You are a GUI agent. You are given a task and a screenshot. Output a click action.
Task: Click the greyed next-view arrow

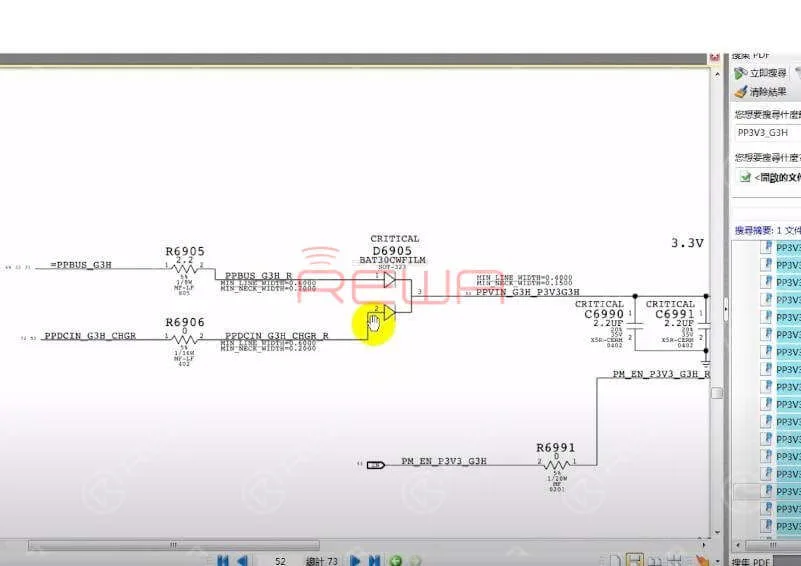415,560
